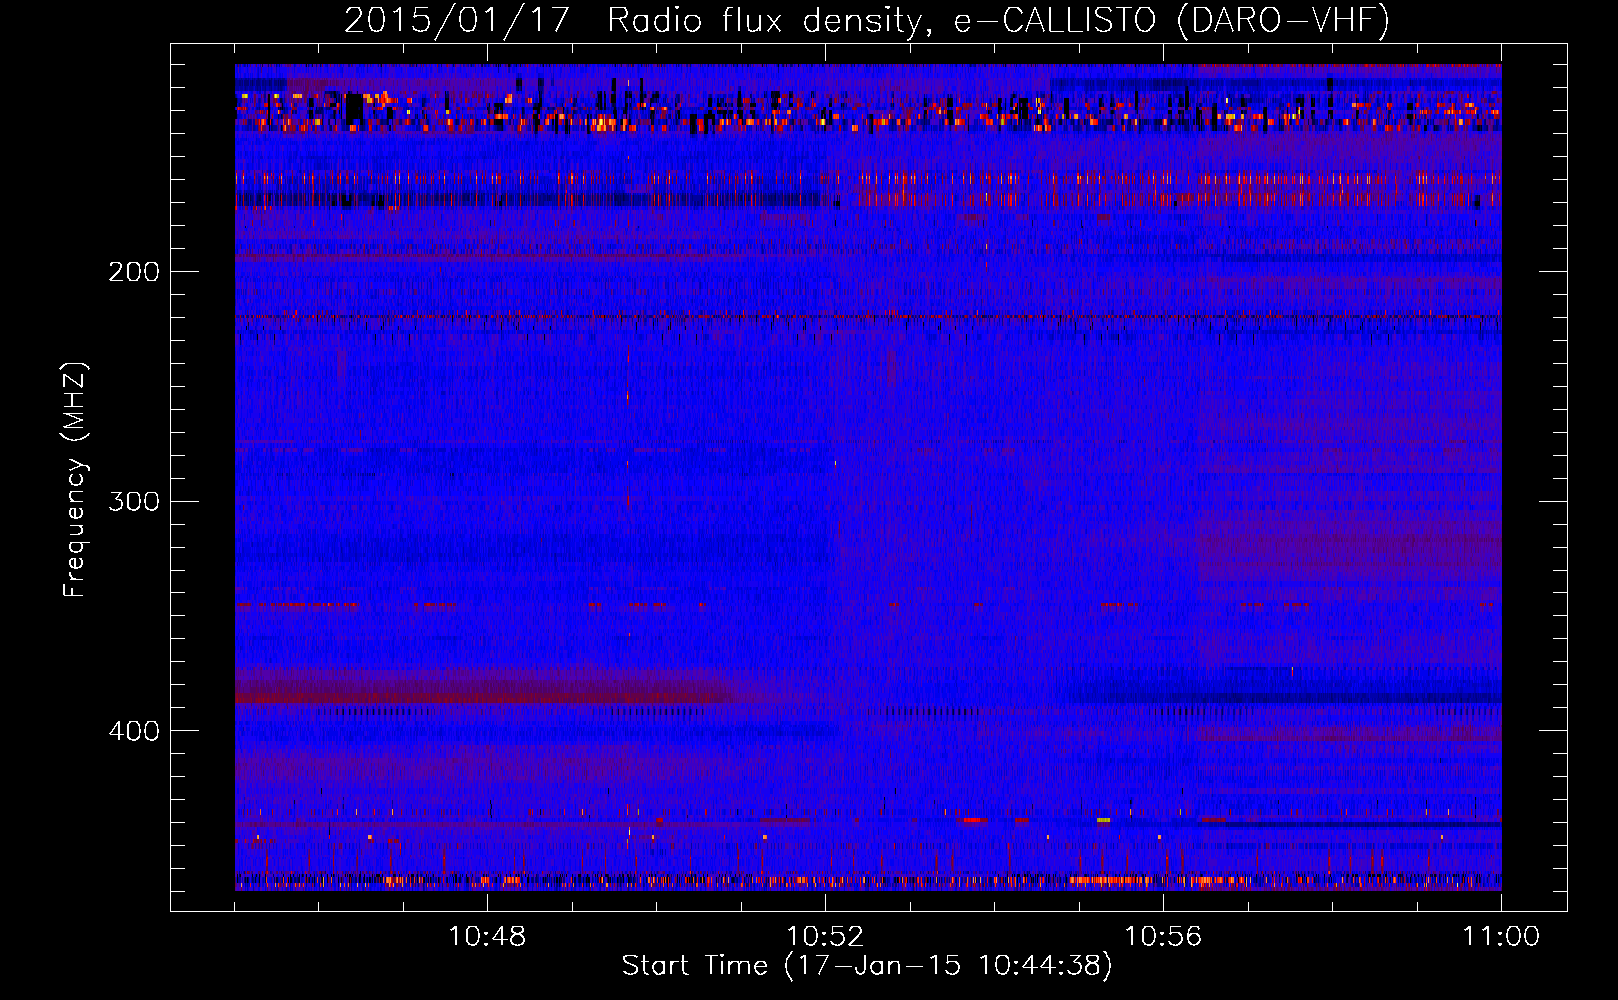The height and width of the screenshot is (1000, 1618).
Task: Click the 10:48 time tick label
Action: click(487, 937)
